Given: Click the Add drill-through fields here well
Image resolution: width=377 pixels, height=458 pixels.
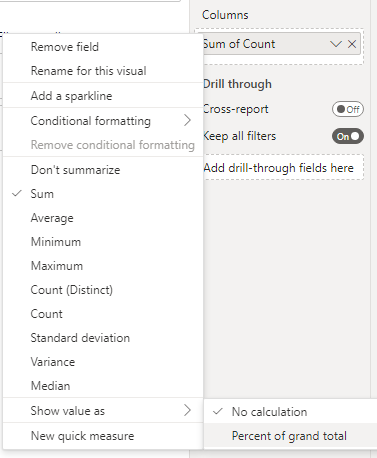Looking at the screenshot, I should pos(283,168).
